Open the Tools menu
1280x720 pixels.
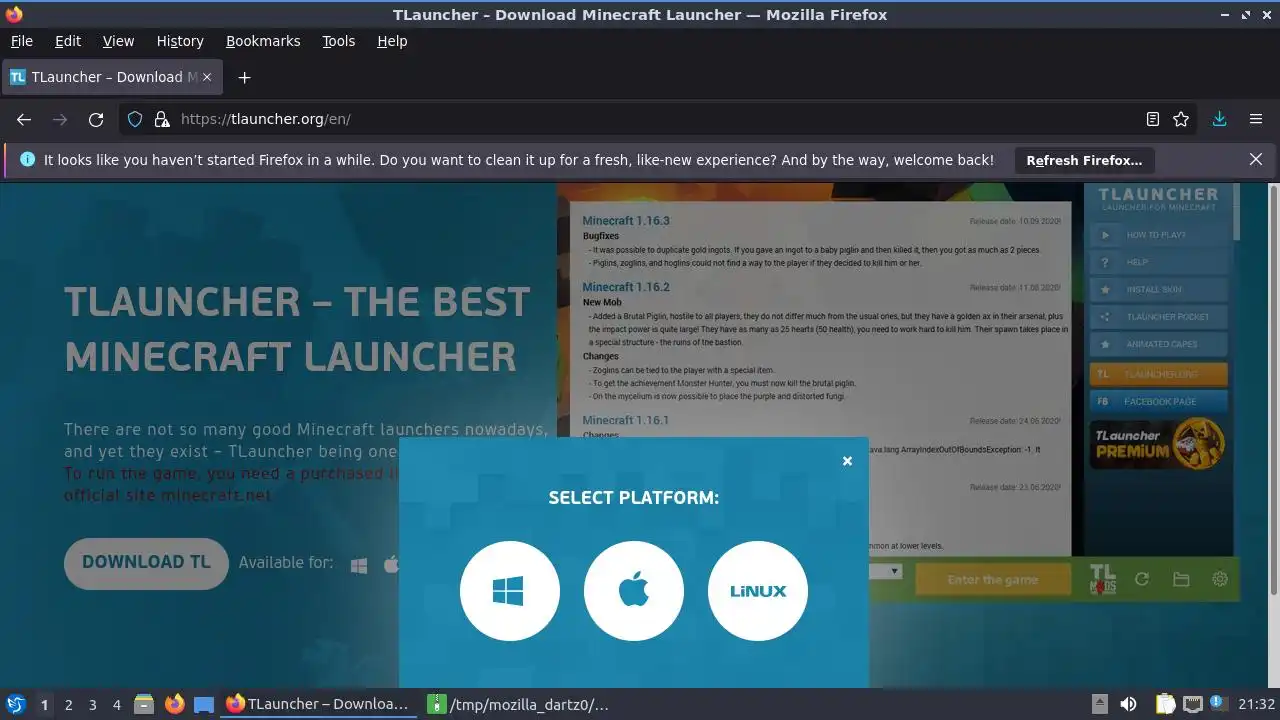click(x=339, y=41)
